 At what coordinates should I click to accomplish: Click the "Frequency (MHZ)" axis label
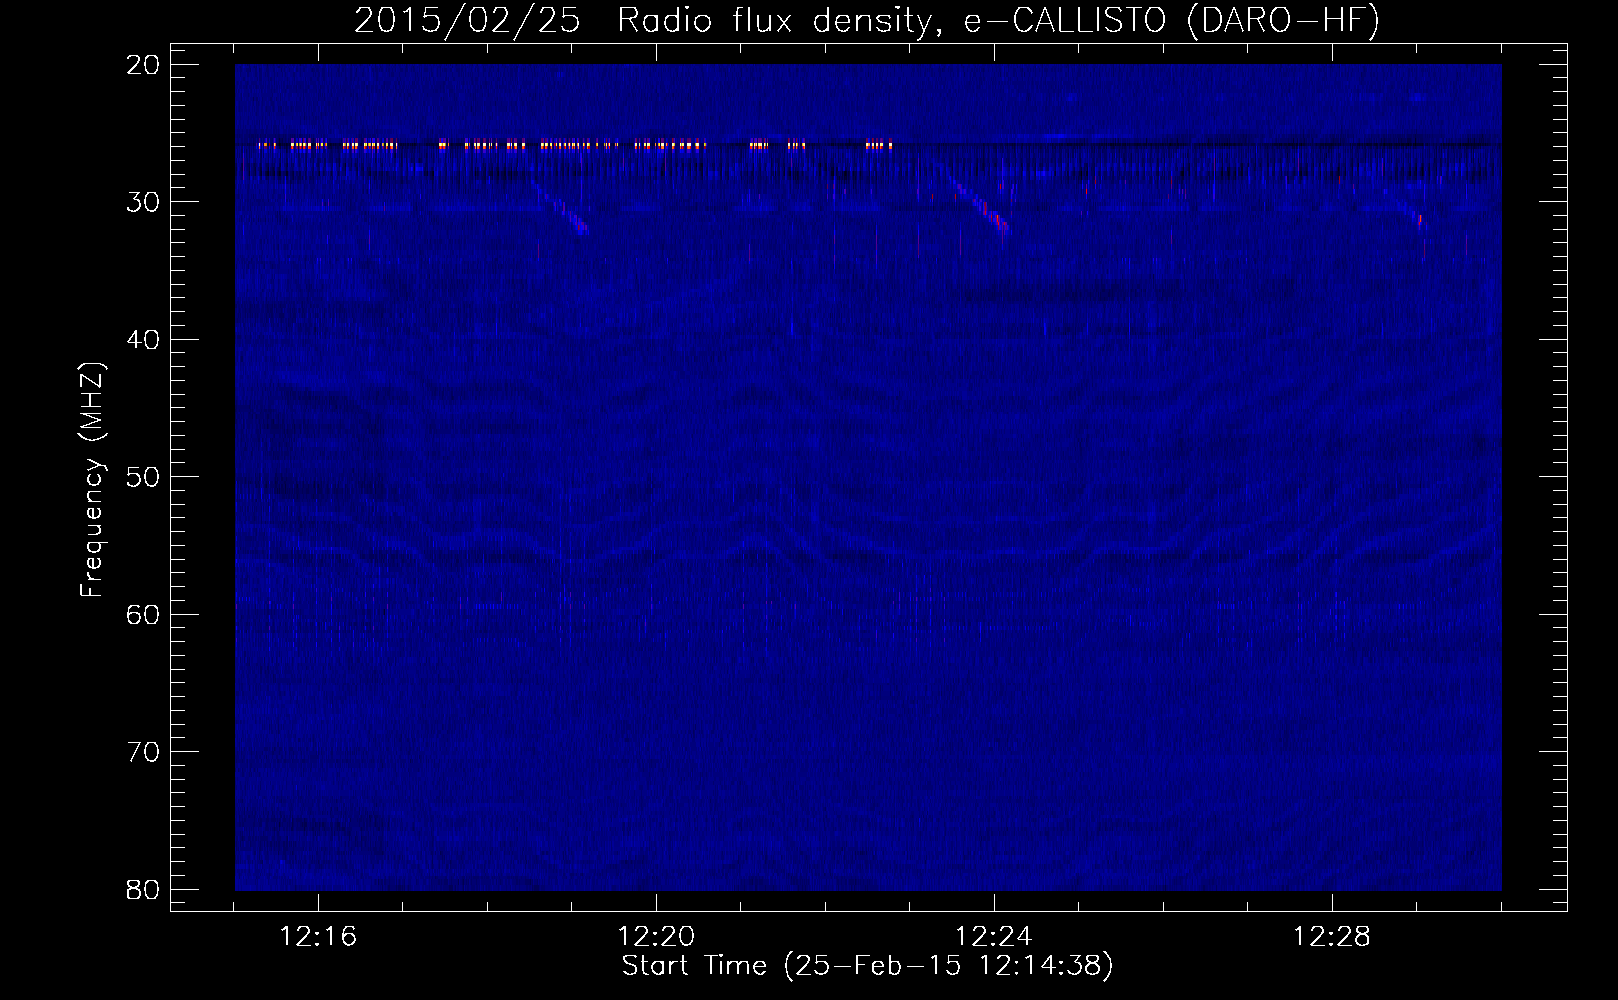92,480
